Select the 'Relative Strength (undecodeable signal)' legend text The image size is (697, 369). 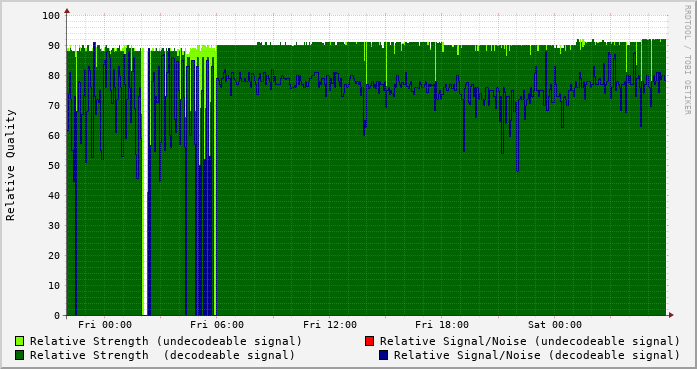(x=166, y=341)
